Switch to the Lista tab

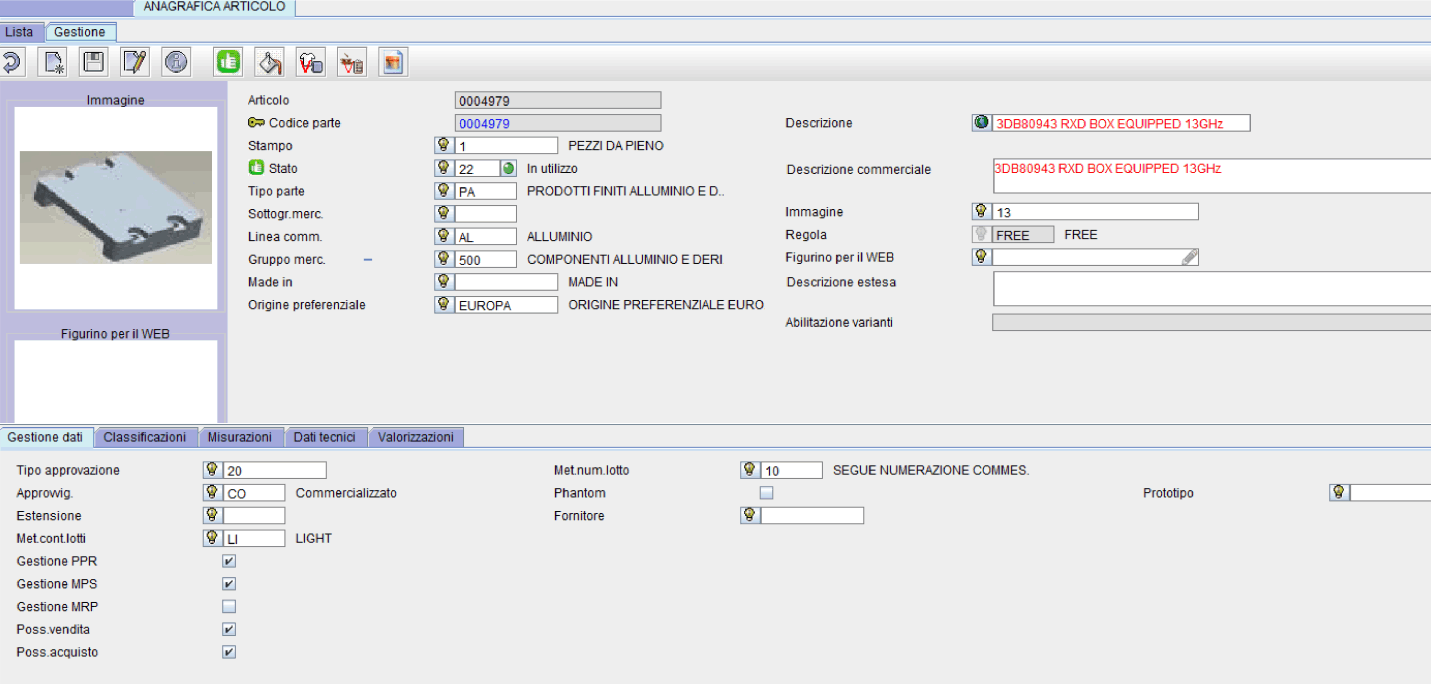(19, 32)
